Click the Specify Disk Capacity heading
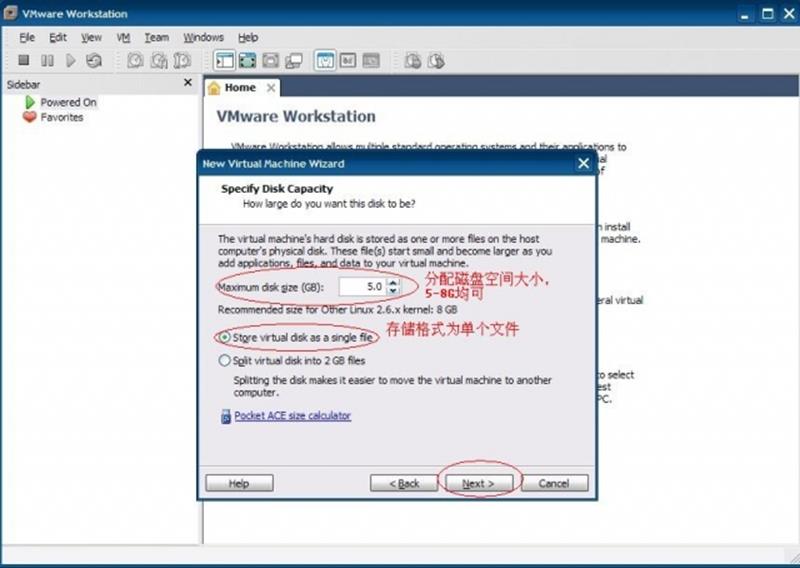The image size is (800, 568). click(277, 189)
